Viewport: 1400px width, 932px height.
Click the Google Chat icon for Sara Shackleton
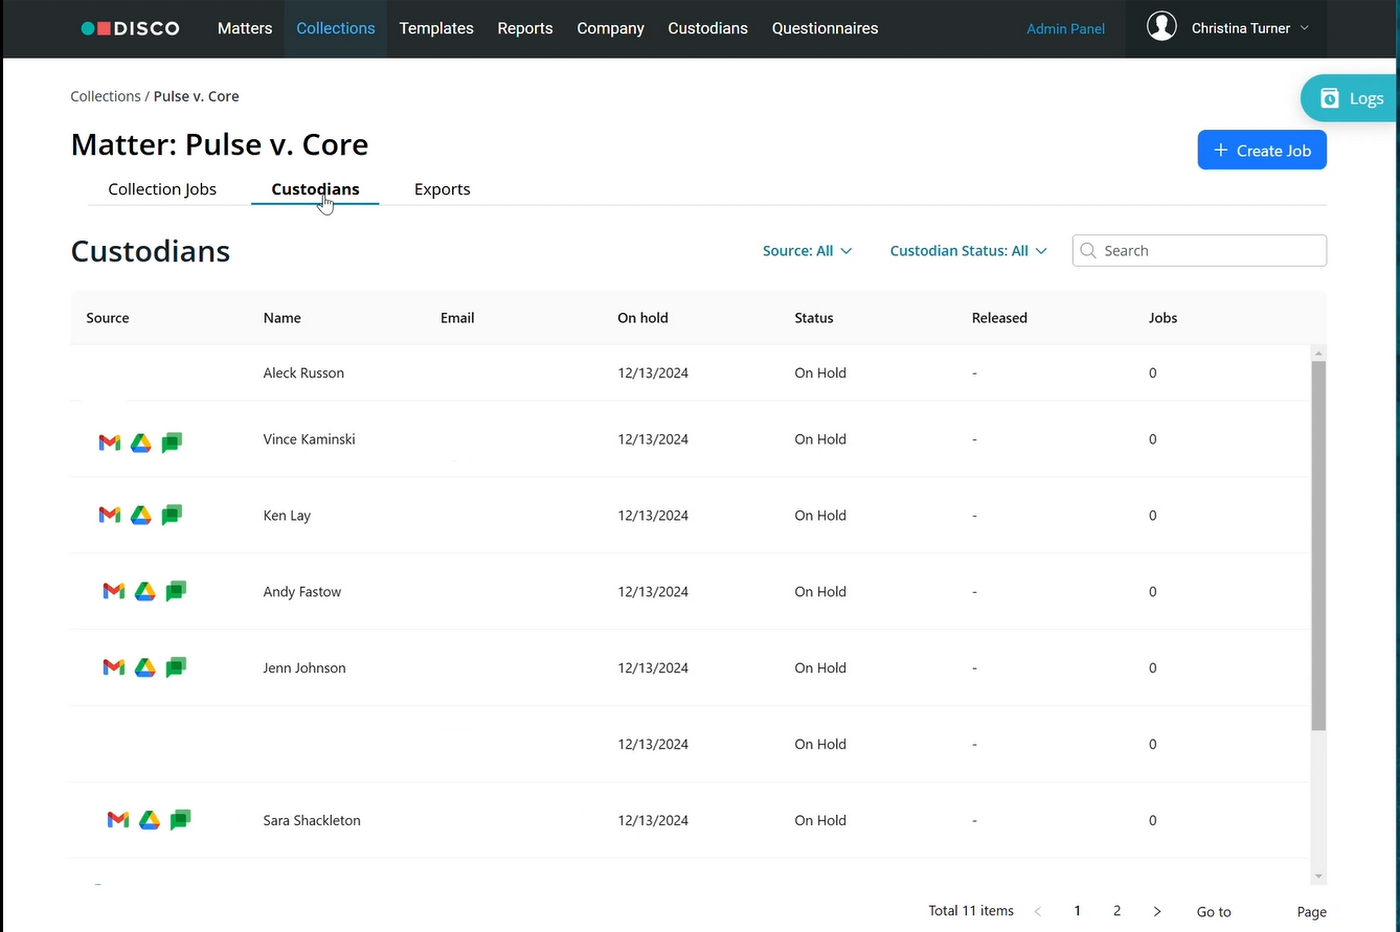[180, 820]
